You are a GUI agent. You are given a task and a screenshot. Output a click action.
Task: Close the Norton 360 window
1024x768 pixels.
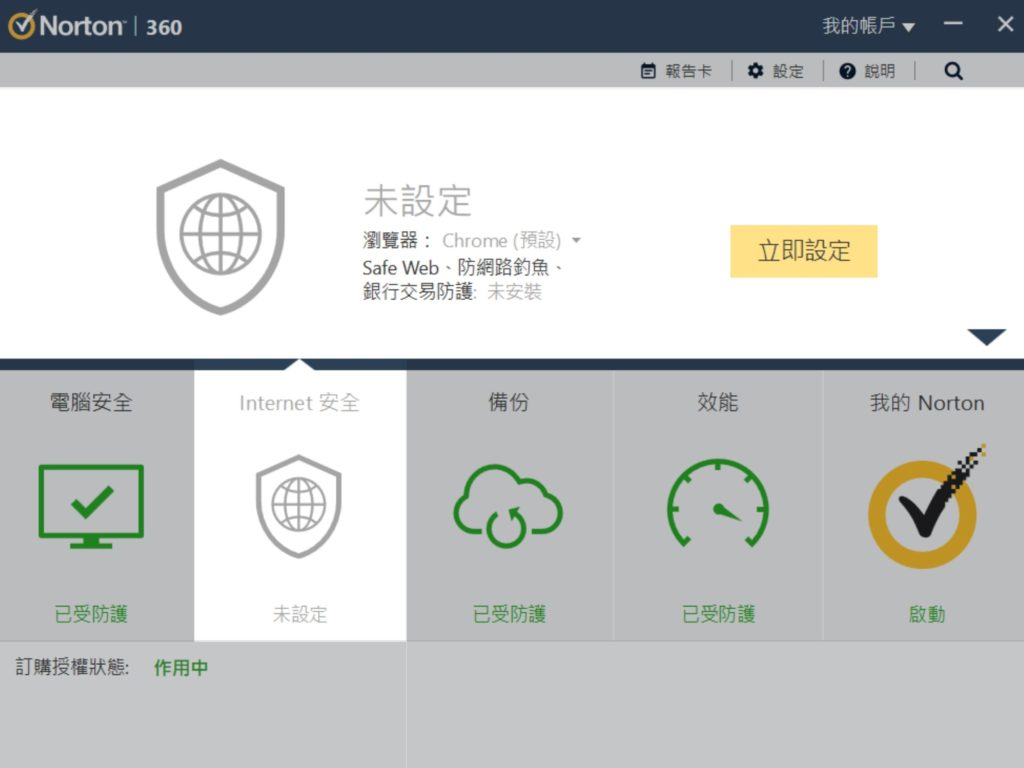click(x=1005, y=24)
